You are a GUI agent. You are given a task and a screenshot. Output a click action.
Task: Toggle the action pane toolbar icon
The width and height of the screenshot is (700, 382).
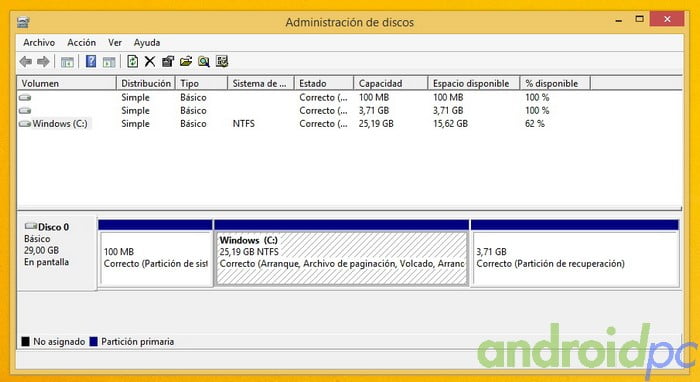click(109, 62)
